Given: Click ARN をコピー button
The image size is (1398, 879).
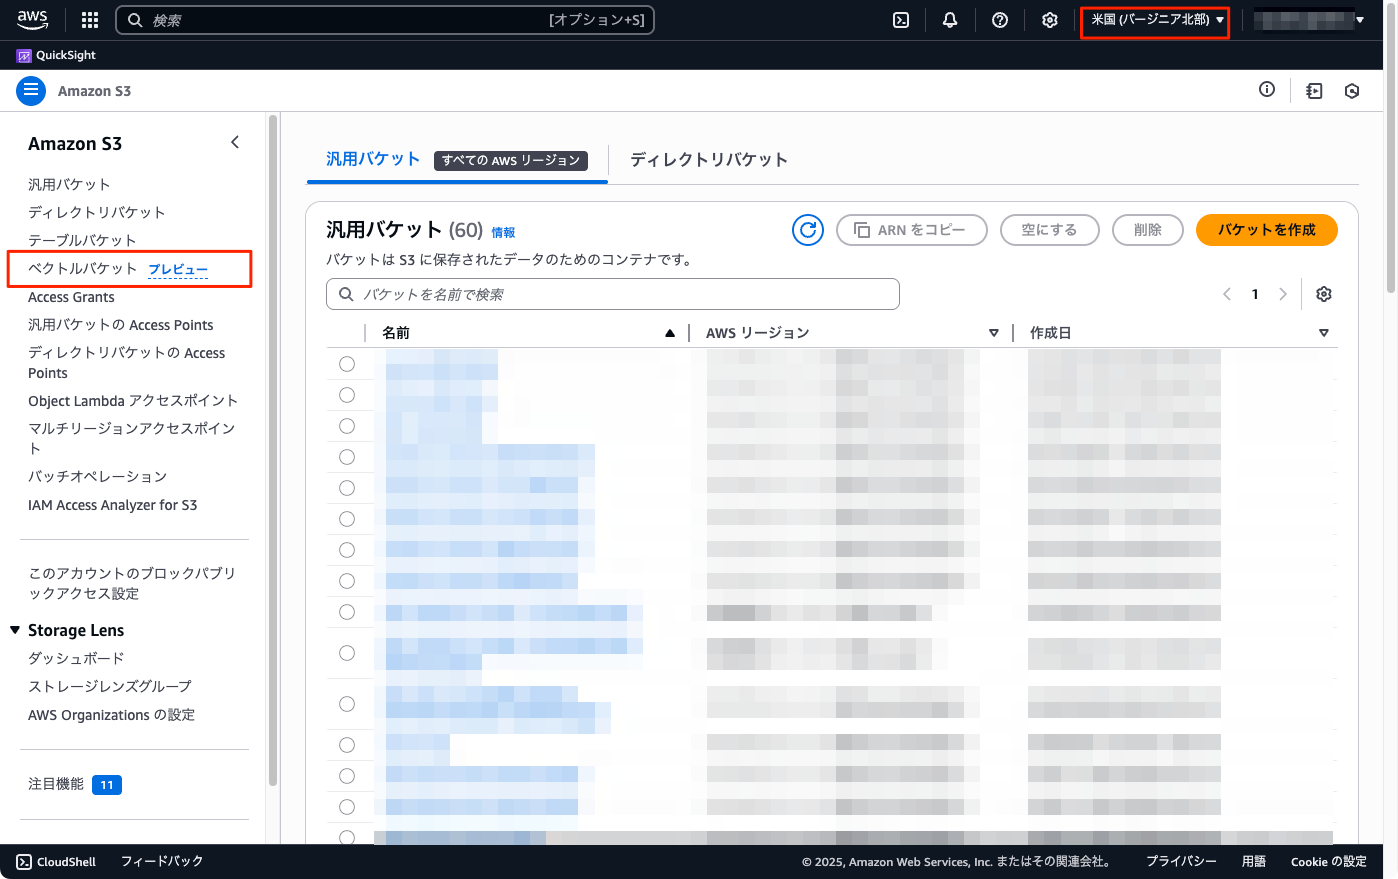Looking at the screenshot, I should point(912,230).
